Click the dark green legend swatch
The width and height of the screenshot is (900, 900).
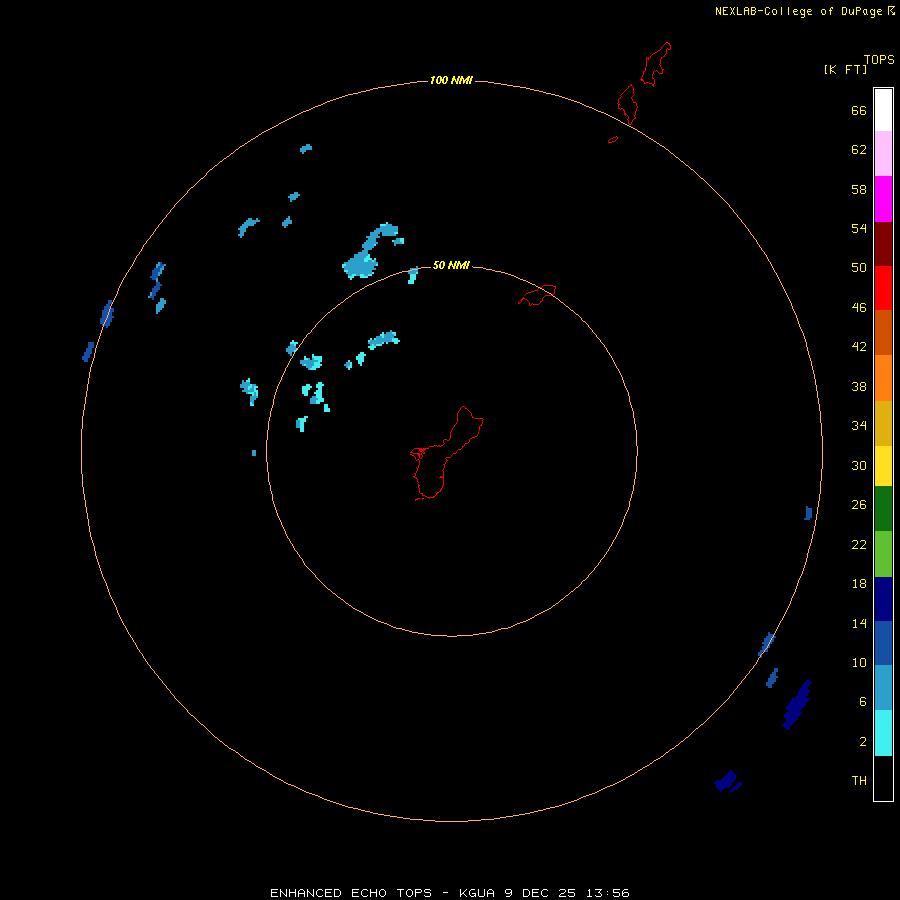[x=883, y=509]
